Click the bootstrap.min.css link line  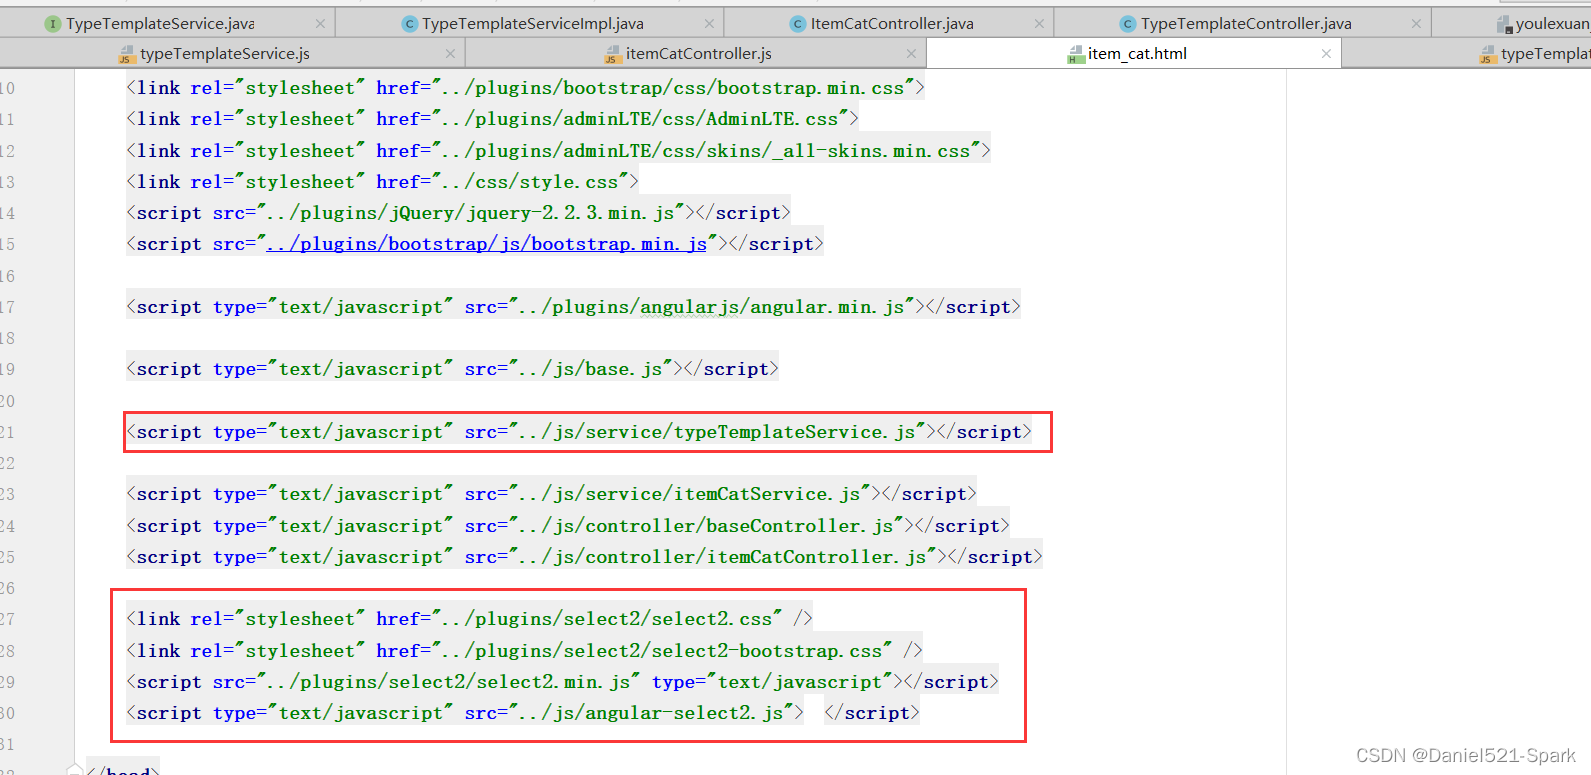(525, 88)
